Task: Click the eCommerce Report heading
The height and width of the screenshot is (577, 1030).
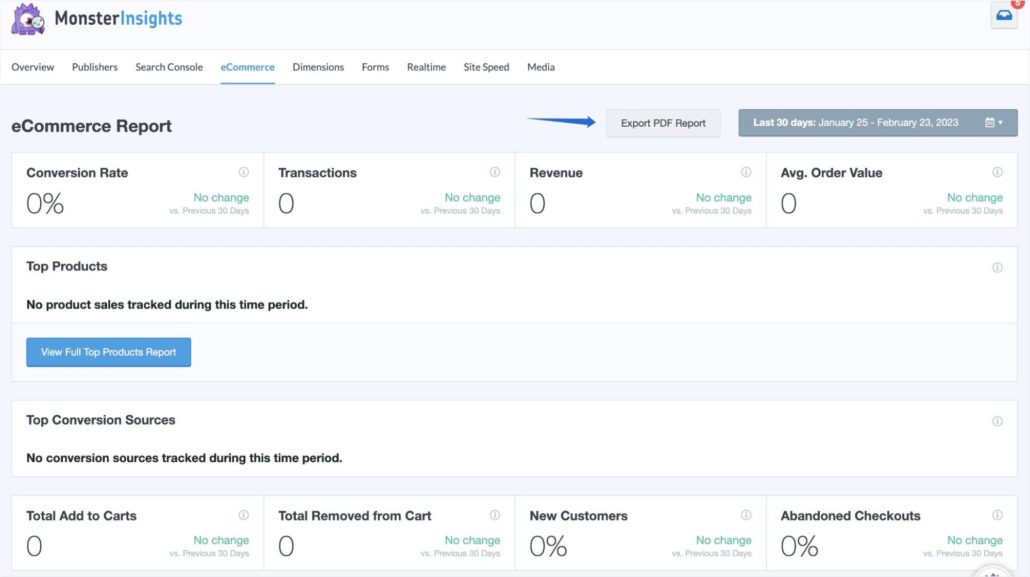Action: [x=91, y=126]
